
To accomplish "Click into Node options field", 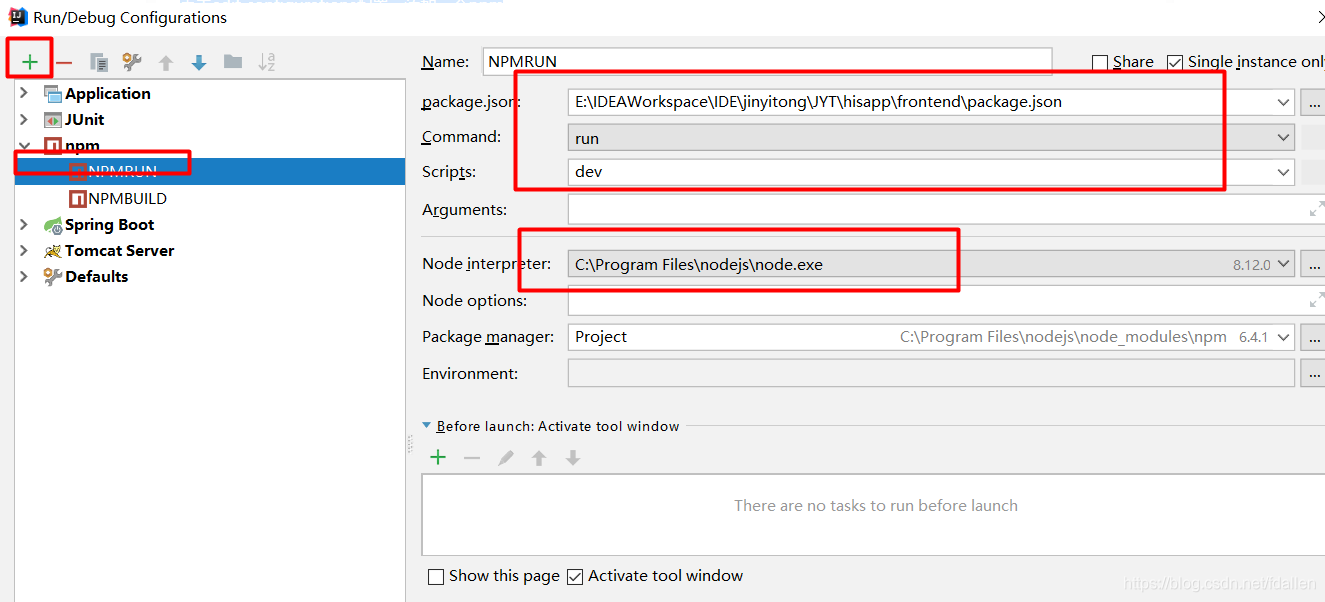I will coord(946,300).
